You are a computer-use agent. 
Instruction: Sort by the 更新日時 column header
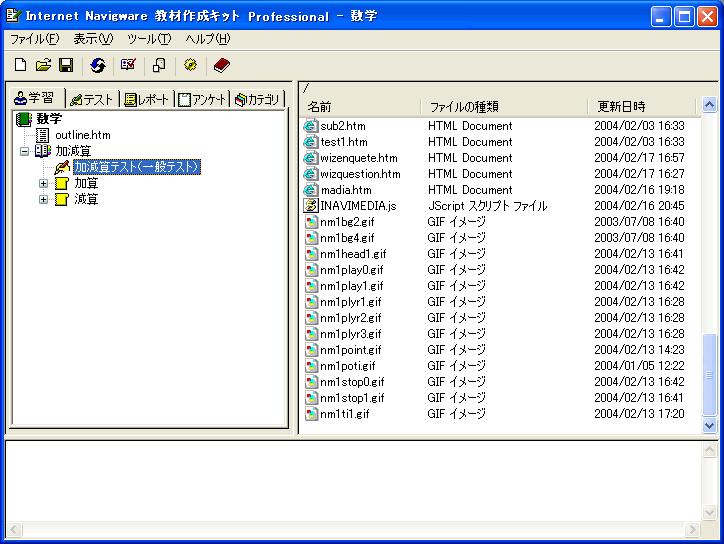pos(641,107)
